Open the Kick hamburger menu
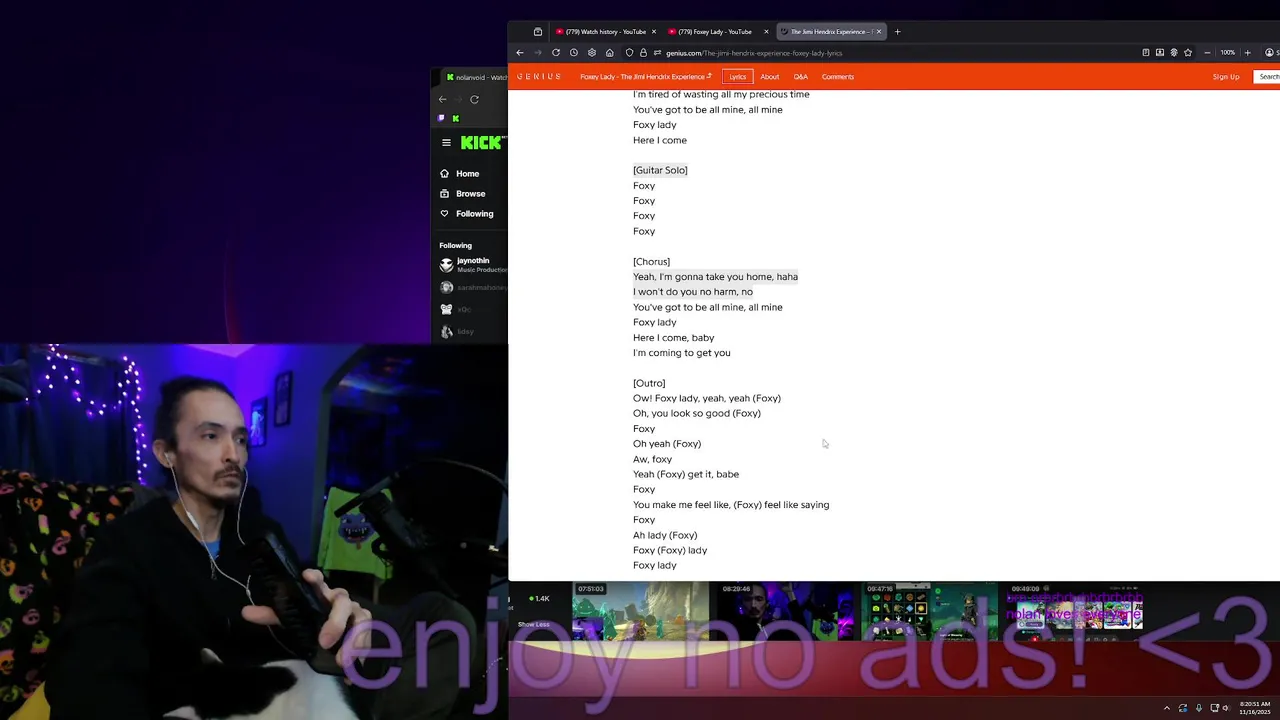The image size is (1280, 720). tap(446, 143)
